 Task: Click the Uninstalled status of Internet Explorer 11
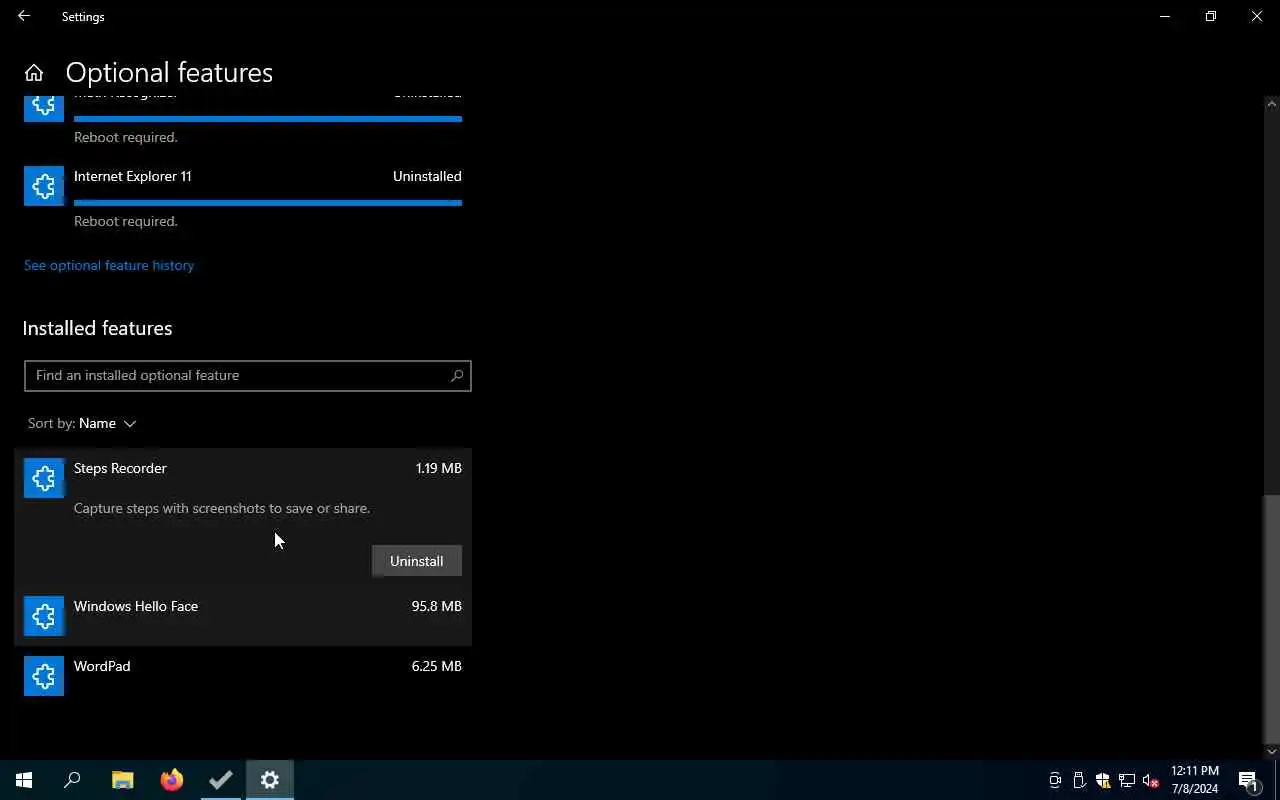pyautogui.click(x=427, y=176)
